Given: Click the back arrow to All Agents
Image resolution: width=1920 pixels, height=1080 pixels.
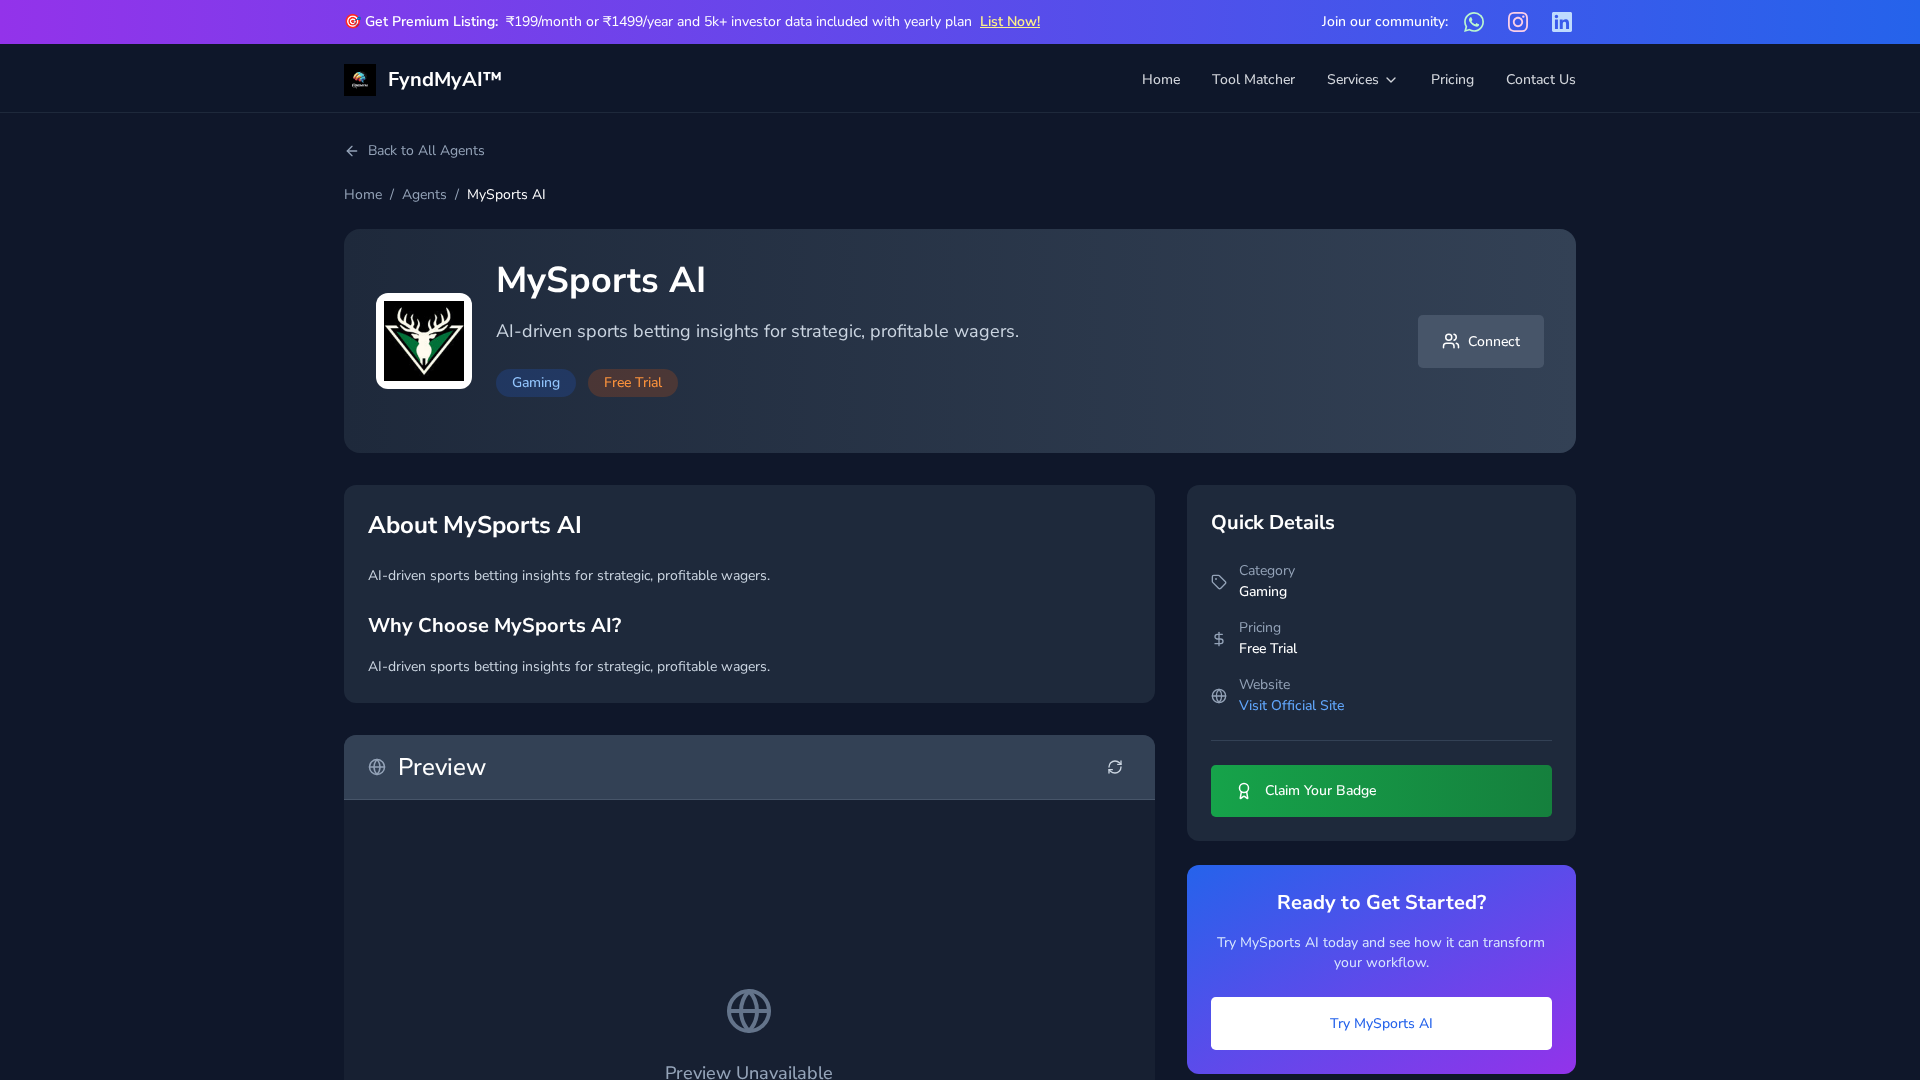Looking at the screenshot, I should (352, 151).
